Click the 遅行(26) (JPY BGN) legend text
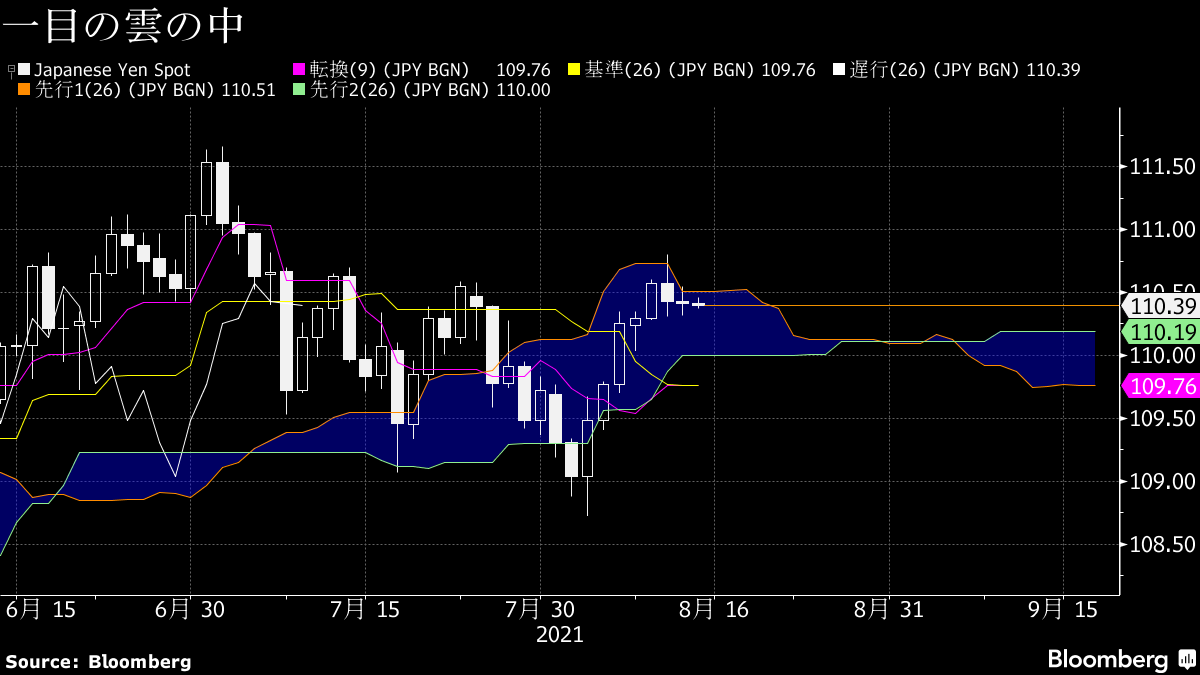This screenshot has width=1200, height=675. tap(935, 70)
